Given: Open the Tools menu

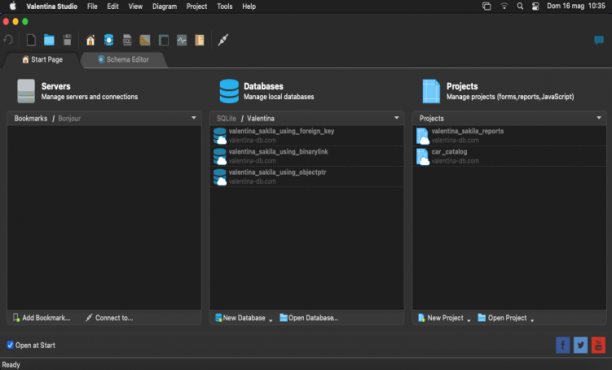Looking at the screenshot, I should (x=224, y=6).
